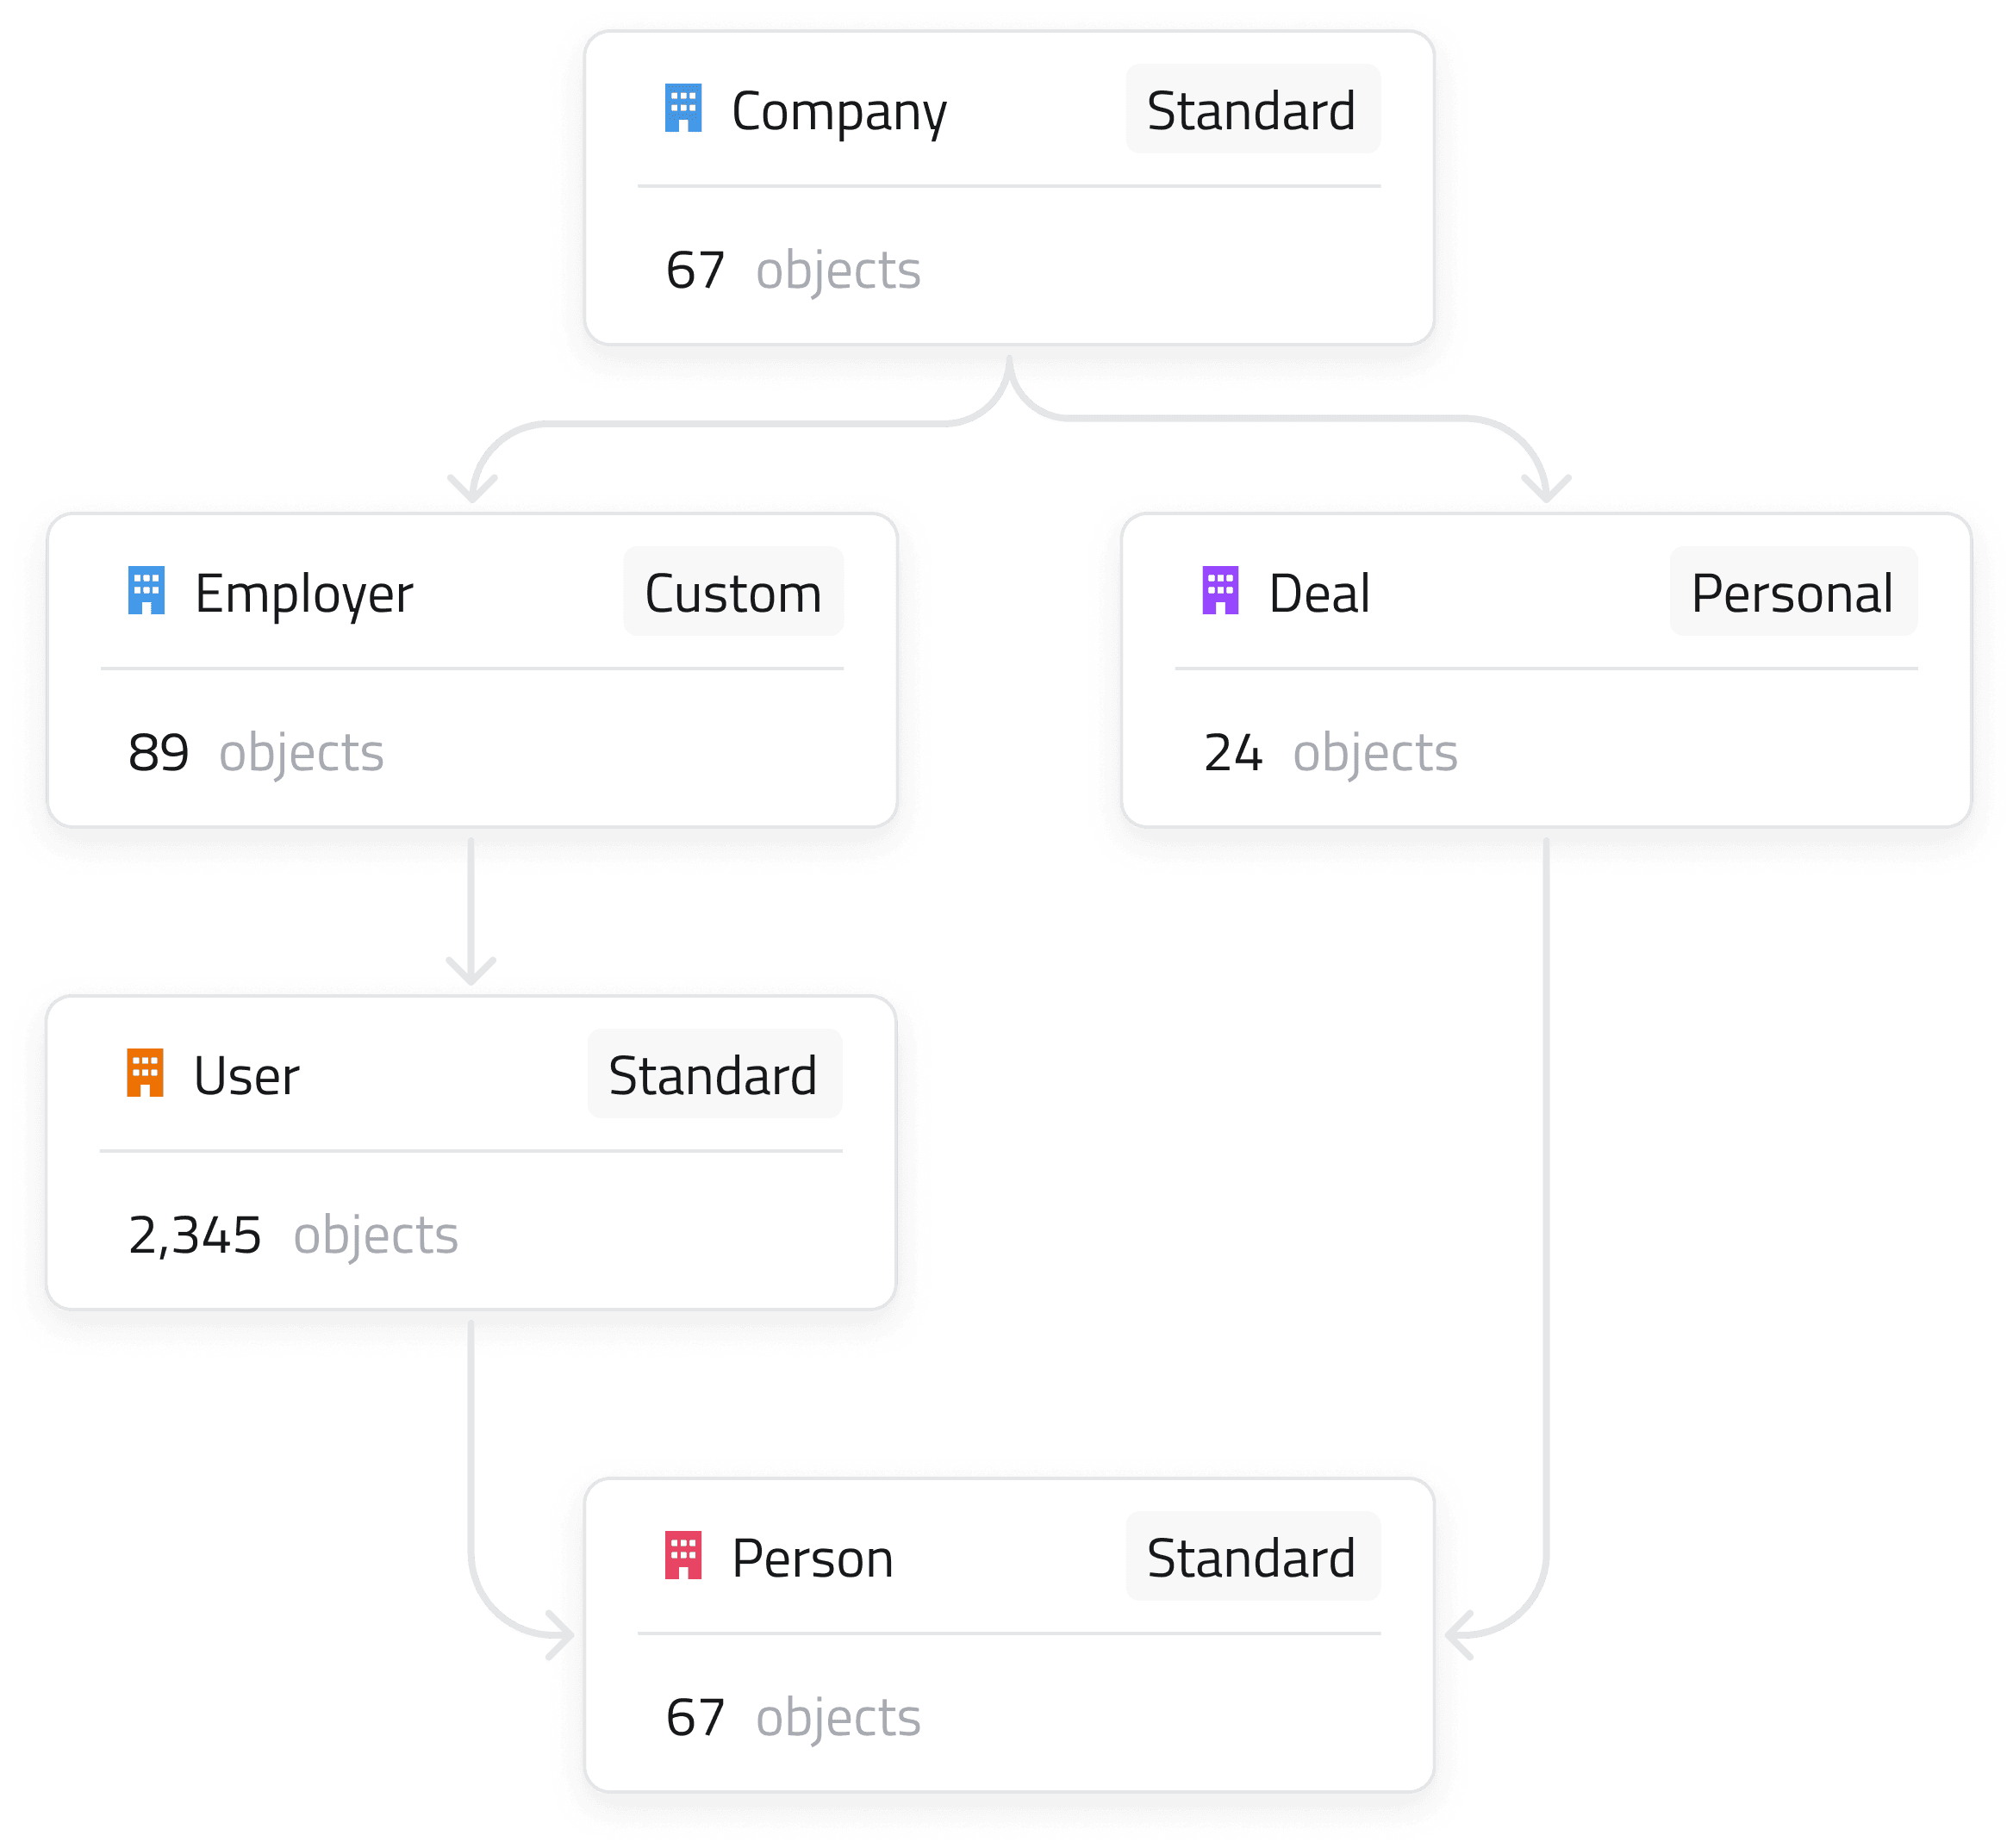Click the Custom badge on the Employer card
The height and width of the screenshot is (1848, 2013).
[x=733, y=592]
